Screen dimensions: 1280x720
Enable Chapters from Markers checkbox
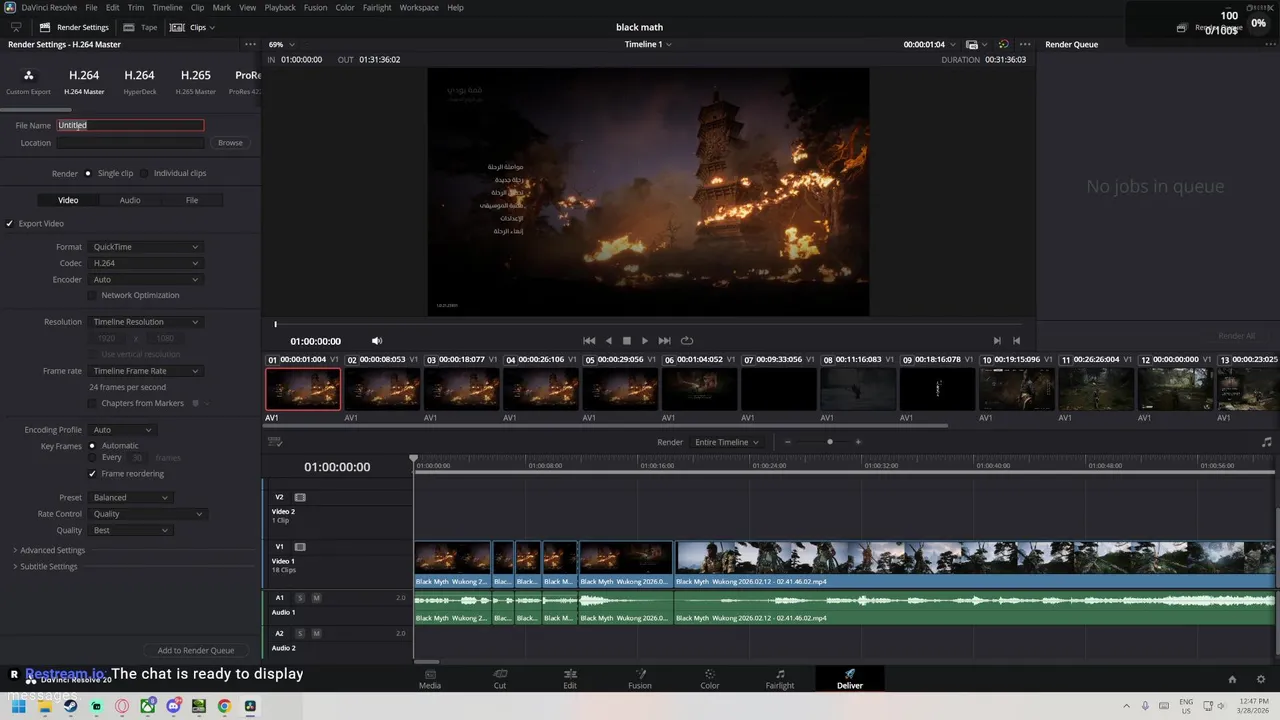[92, 403]
